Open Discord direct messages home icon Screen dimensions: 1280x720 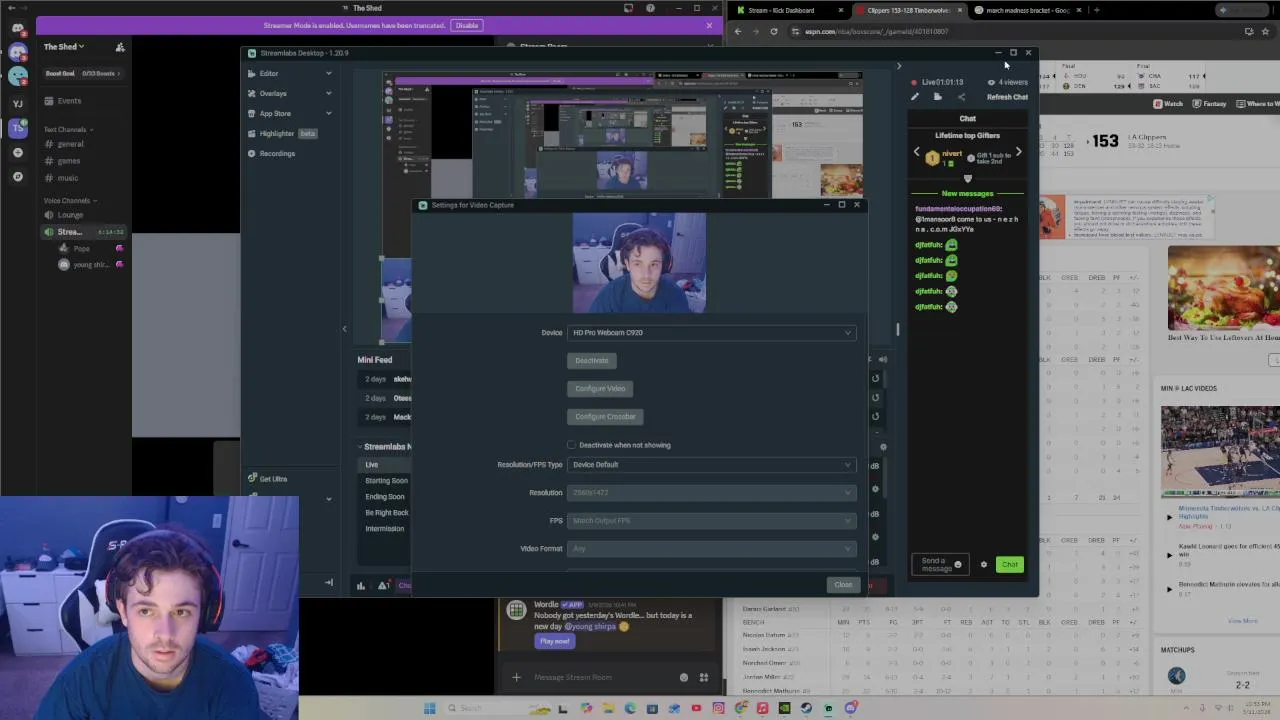coord(17,28)
